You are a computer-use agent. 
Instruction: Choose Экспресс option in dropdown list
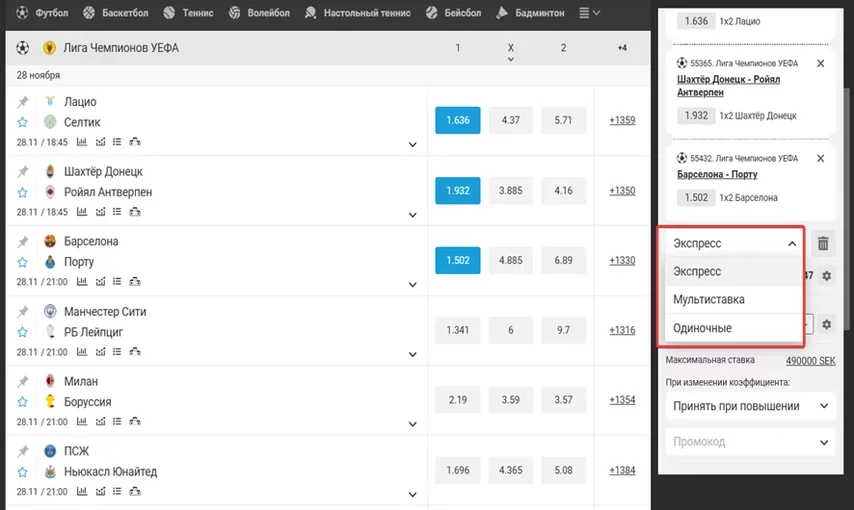734,271
